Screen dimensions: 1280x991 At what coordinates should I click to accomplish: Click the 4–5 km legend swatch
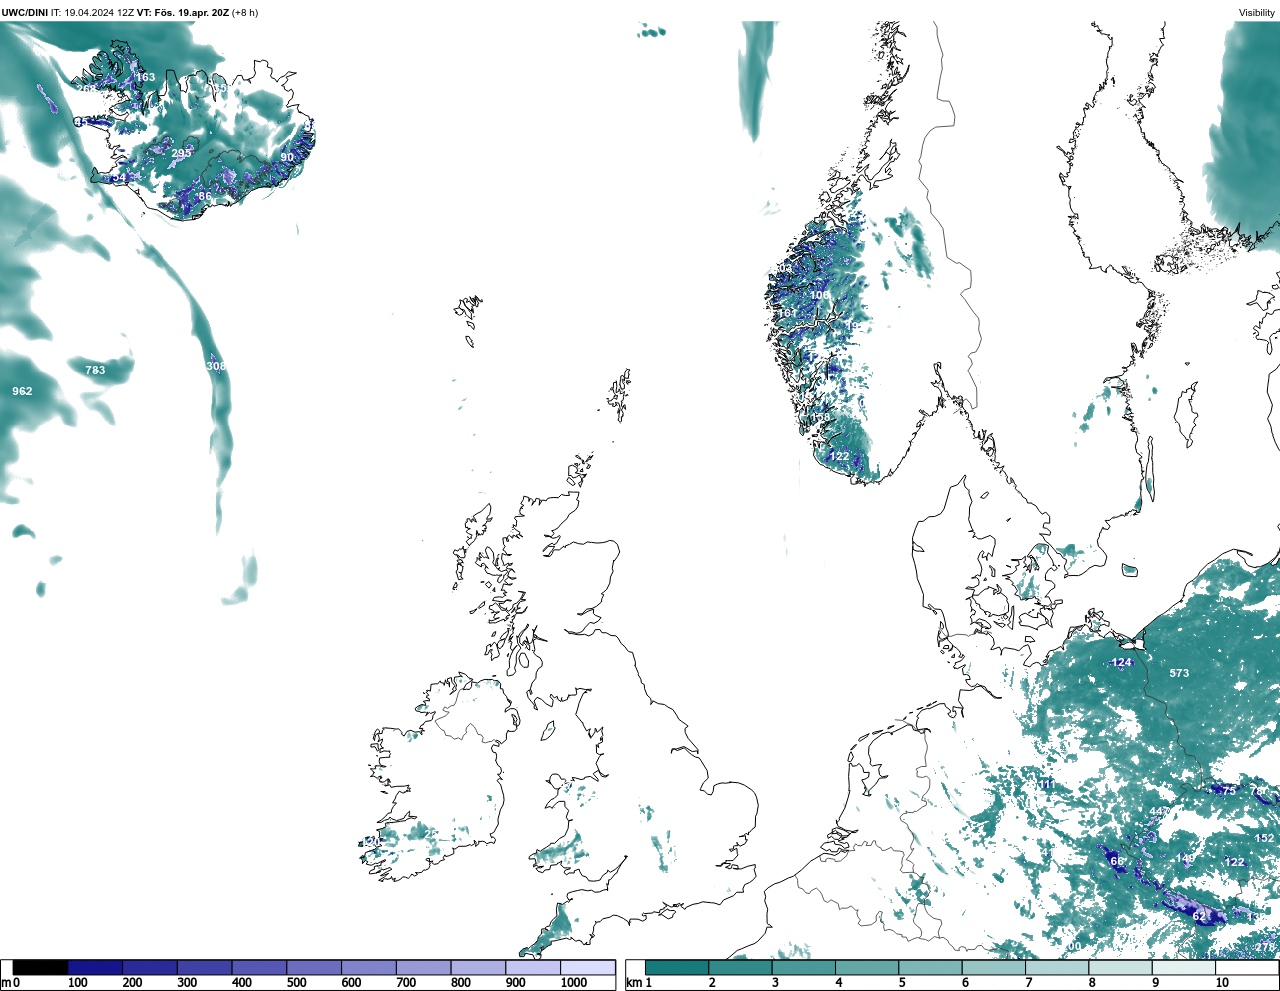coord(866,968)
